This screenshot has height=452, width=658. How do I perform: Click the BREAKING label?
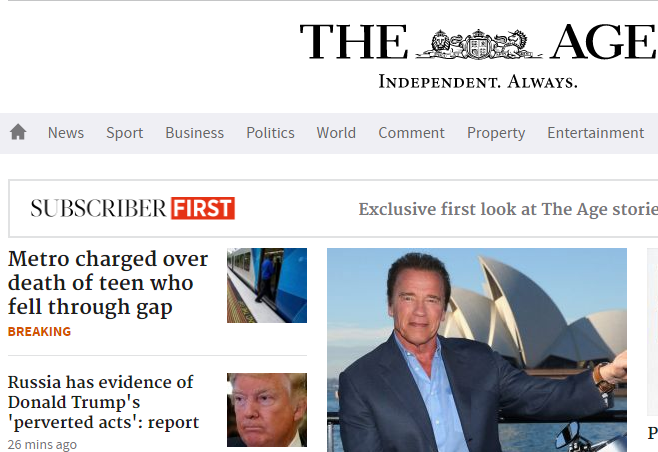point(39,332)
